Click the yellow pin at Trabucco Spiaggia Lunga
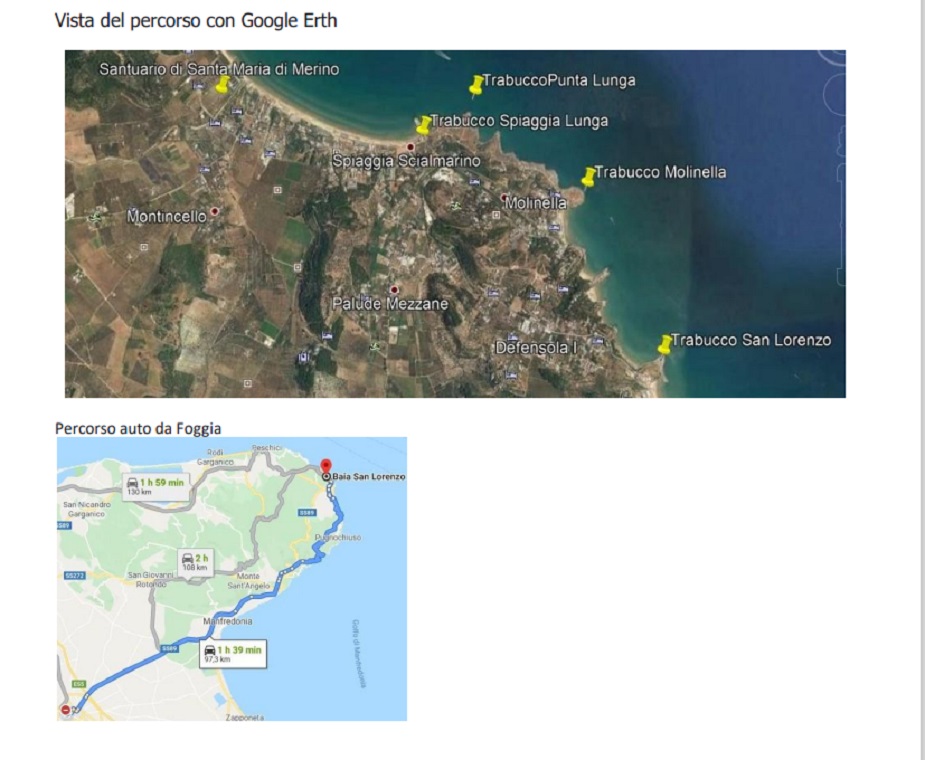Screen dimensions: 925x760 (x=423, y=125)
